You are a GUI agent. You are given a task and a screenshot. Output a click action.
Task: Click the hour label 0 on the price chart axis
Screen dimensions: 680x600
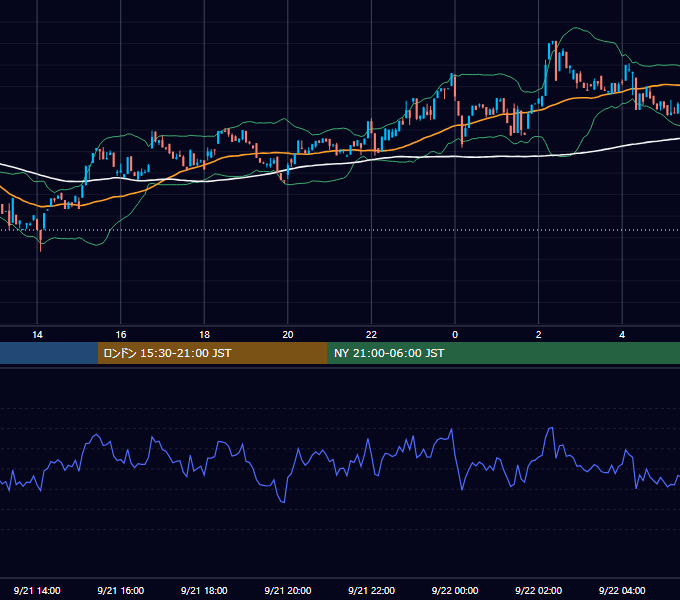tap(455, 335)
